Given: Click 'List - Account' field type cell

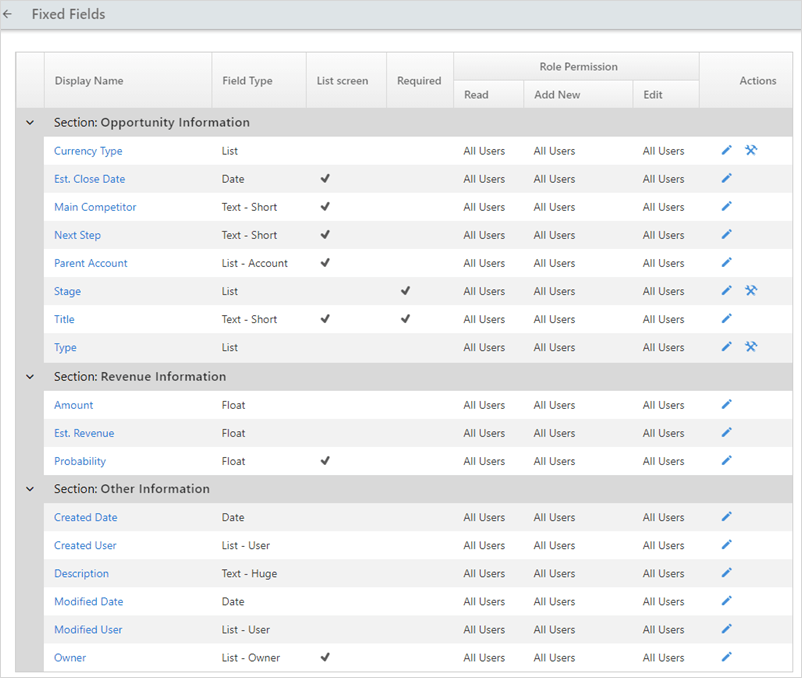Looking at the screenshot, I should tap(255, 263).
